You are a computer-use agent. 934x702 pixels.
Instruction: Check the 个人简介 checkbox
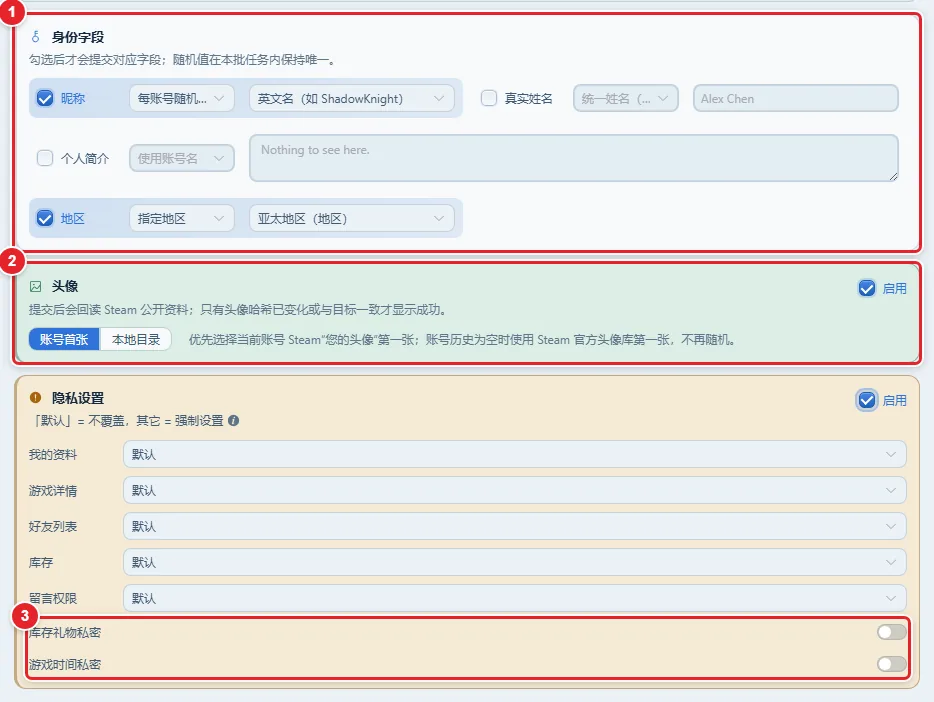click(x=45, y=158)
